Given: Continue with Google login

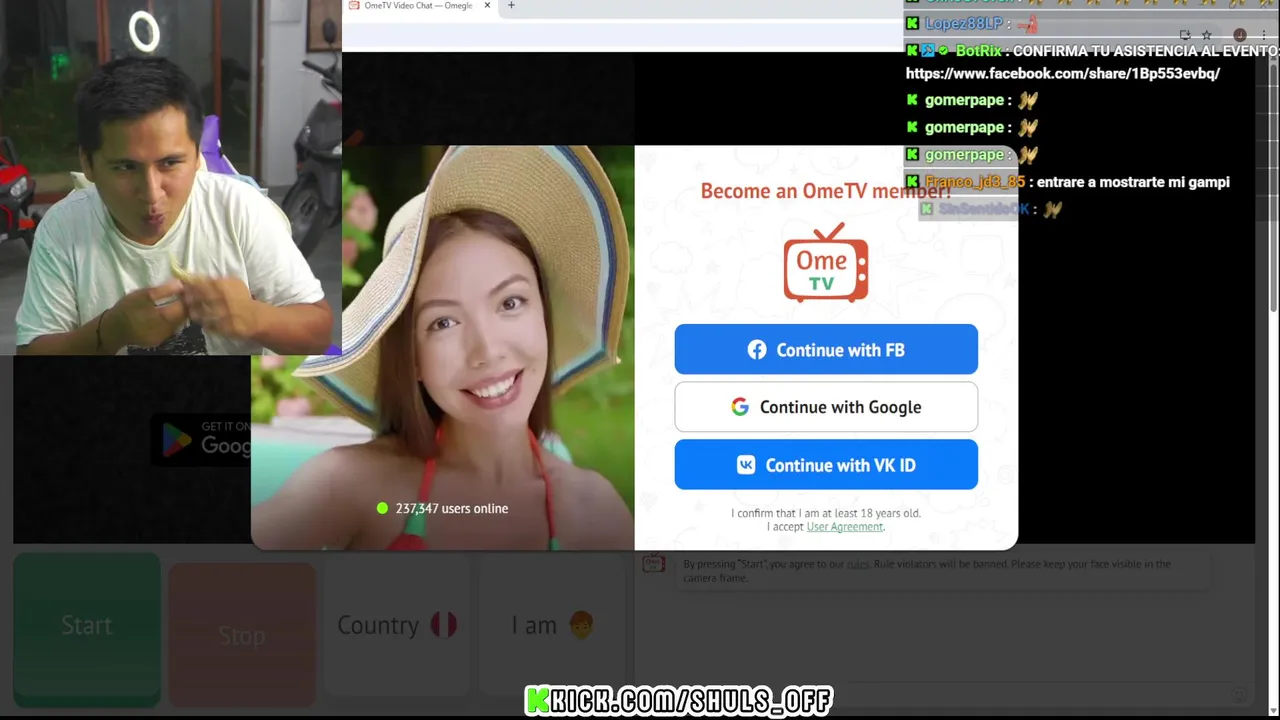Looking at the screenshot, I should coord(826,407).
